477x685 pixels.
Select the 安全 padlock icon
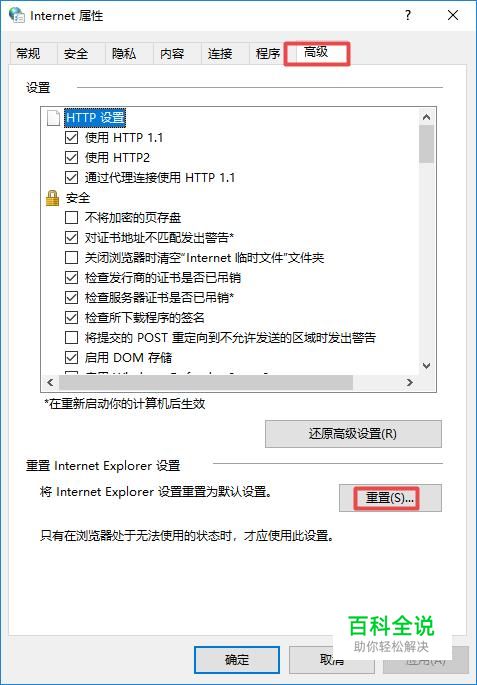coord(52,198)
